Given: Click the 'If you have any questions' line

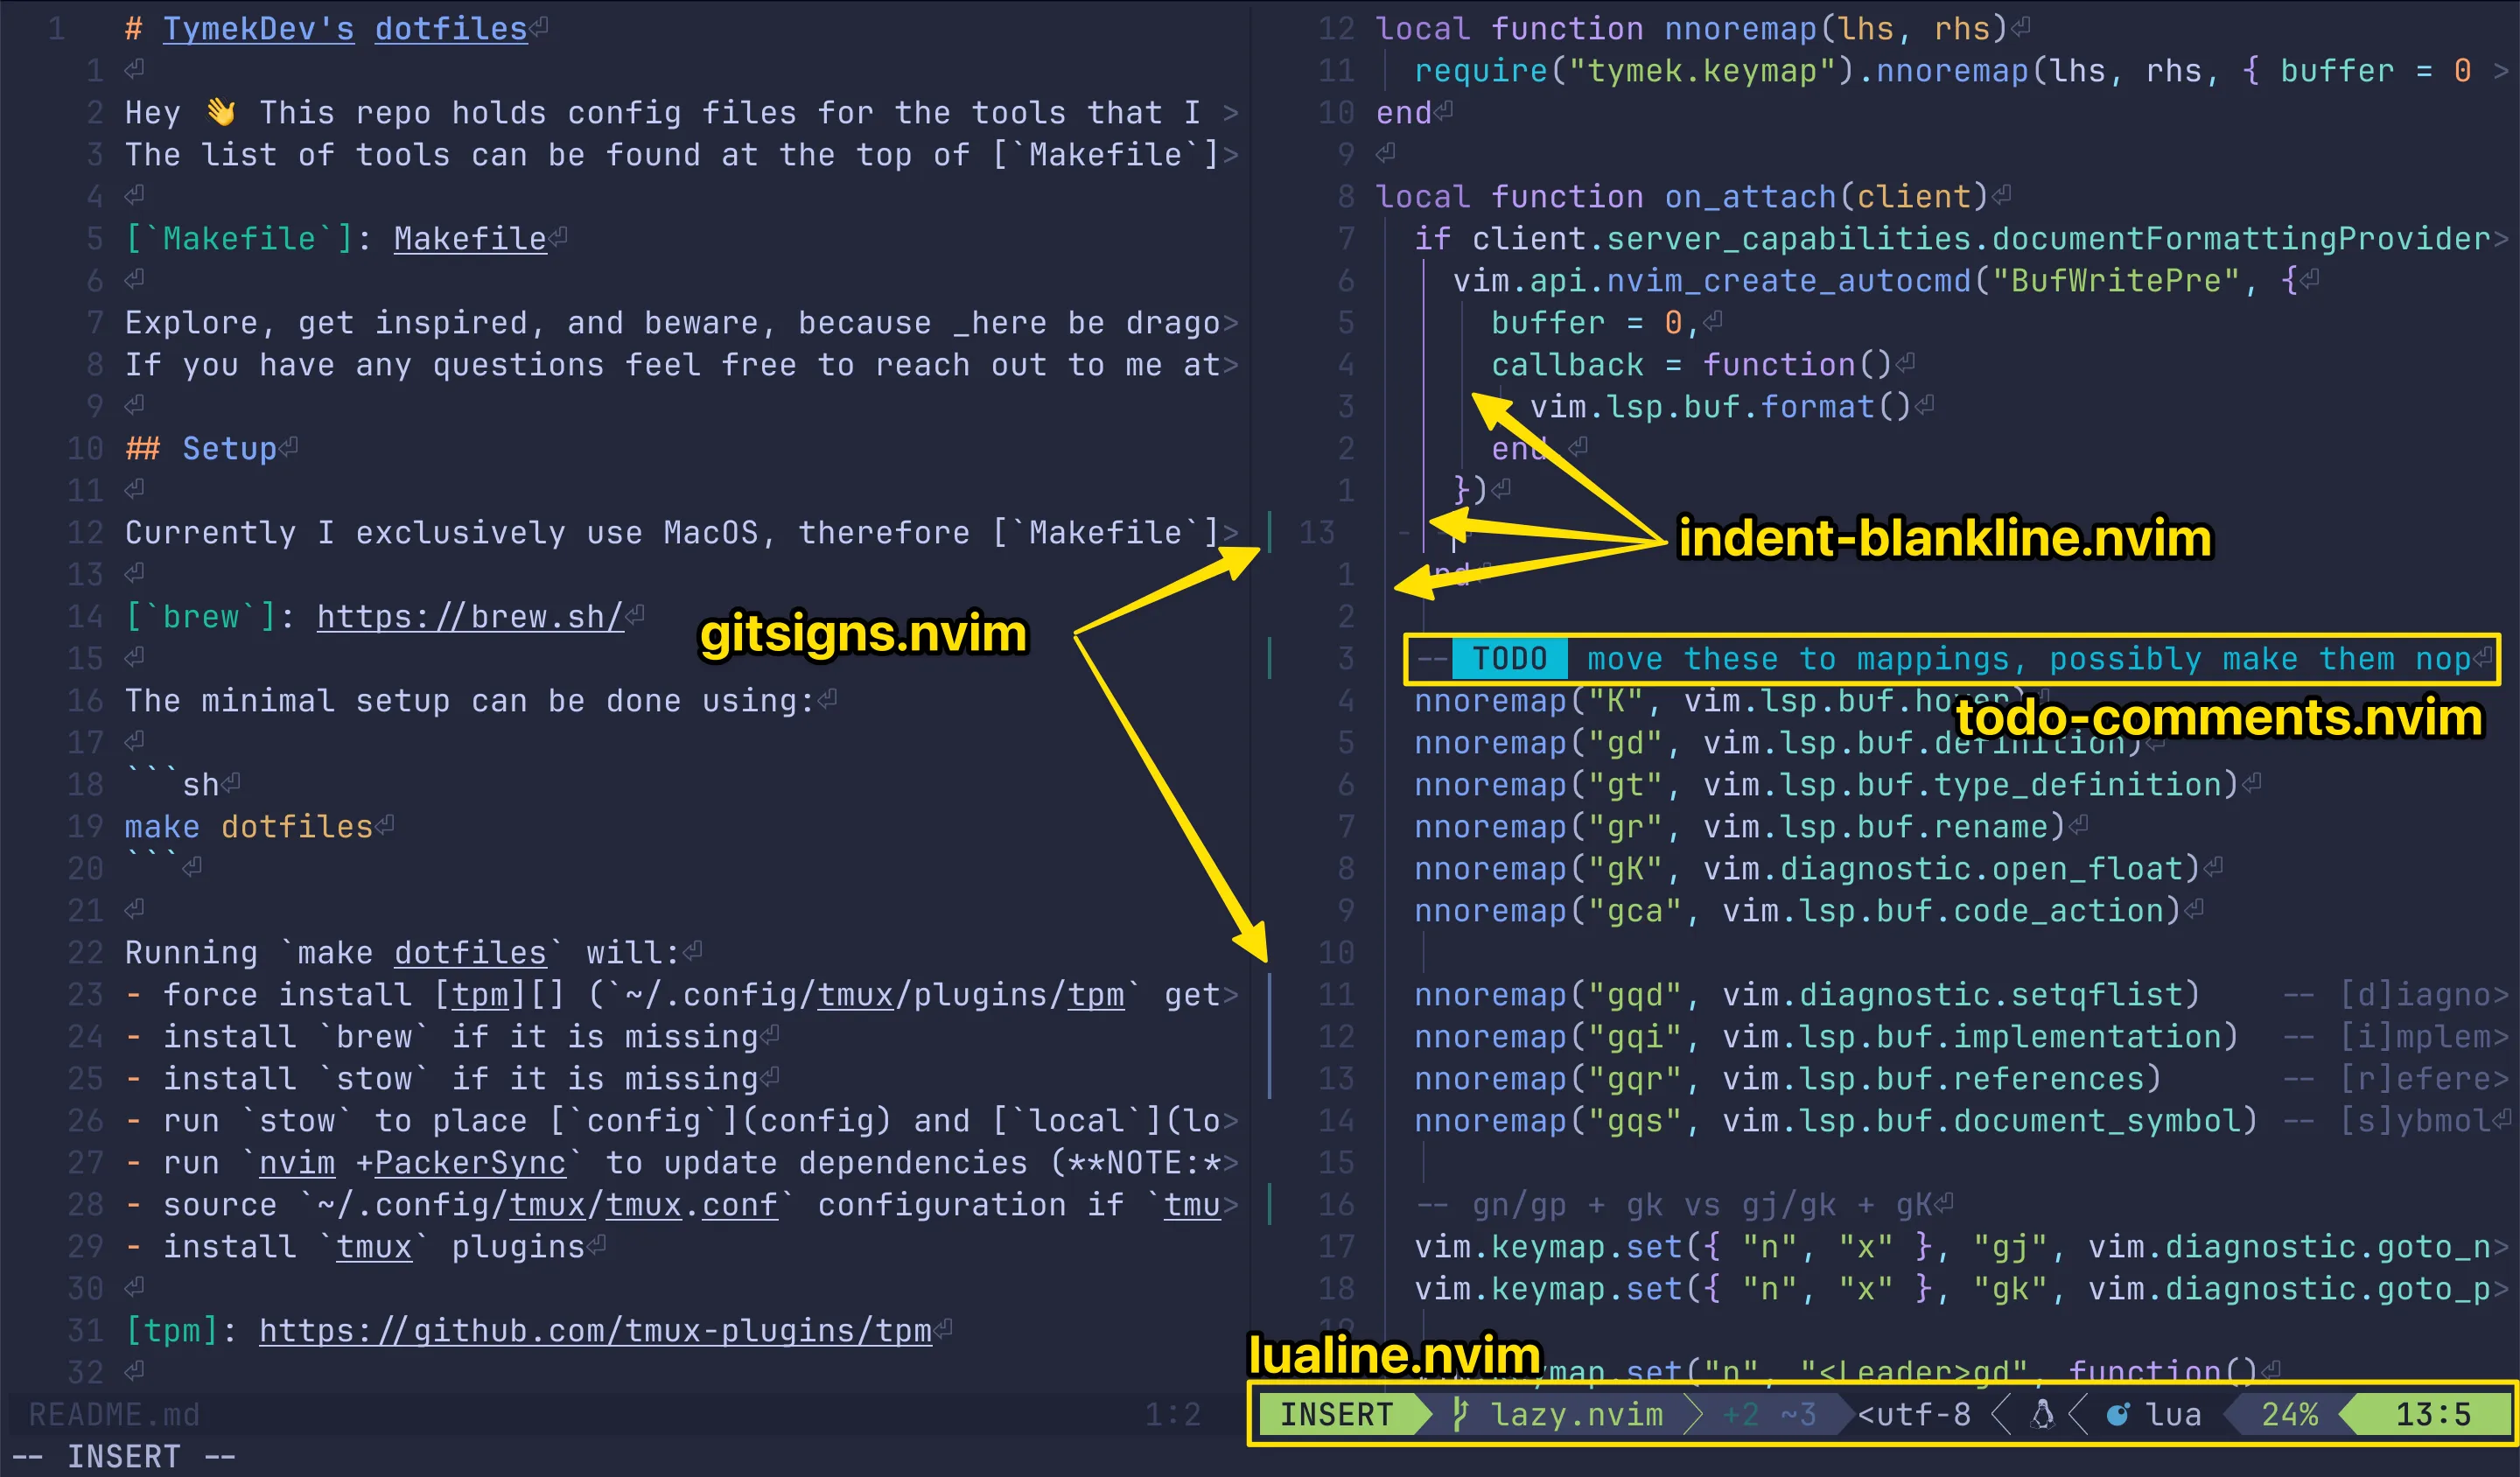Looking at the screenshot, I should [x=681, y=364].
